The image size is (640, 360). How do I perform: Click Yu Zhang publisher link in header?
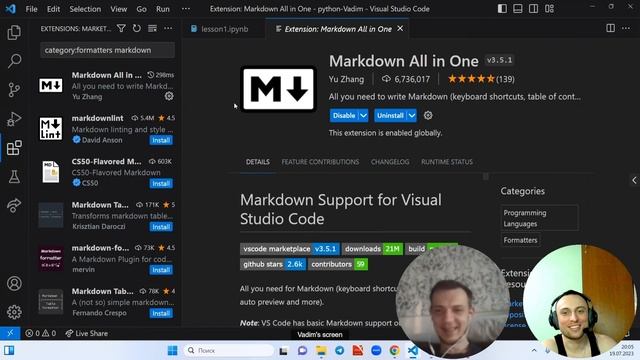tap(346, 79)
